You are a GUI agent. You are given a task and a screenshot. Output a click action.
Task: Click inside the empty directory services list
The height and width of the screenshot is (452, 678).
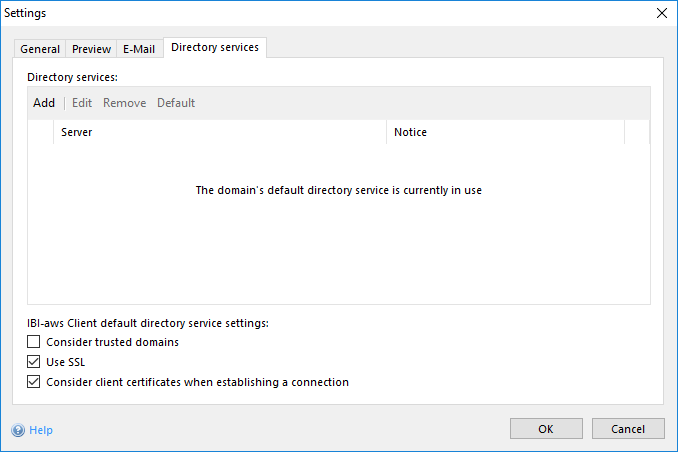[338, 250]
